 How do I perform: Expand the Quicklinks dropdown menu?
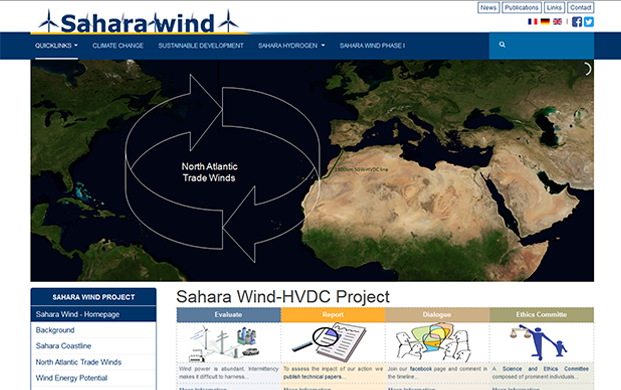point(56,46)
